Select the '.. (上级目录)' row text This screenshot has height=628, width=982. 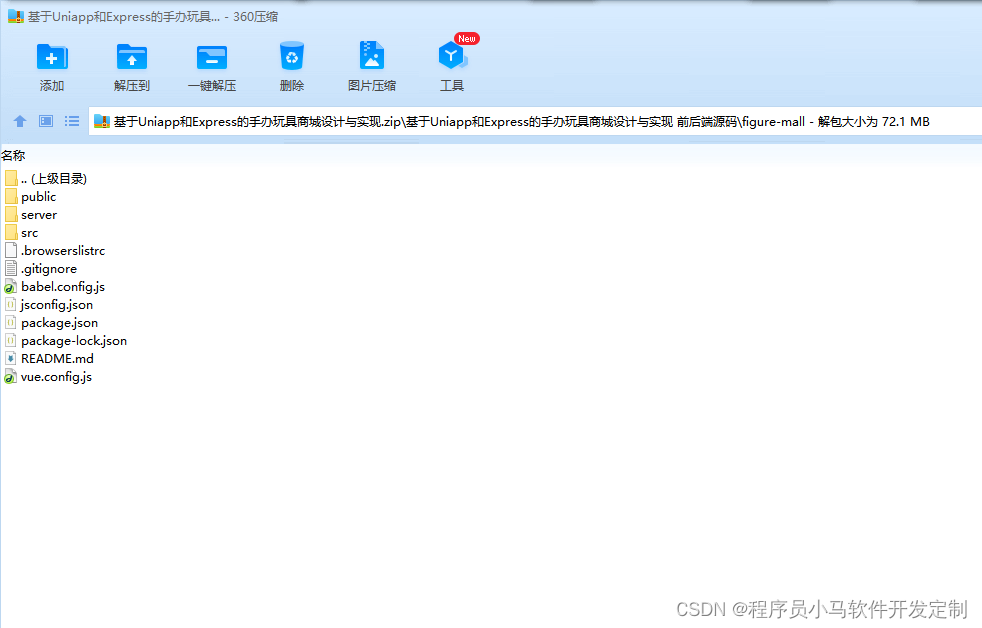(x=54, y=178)
